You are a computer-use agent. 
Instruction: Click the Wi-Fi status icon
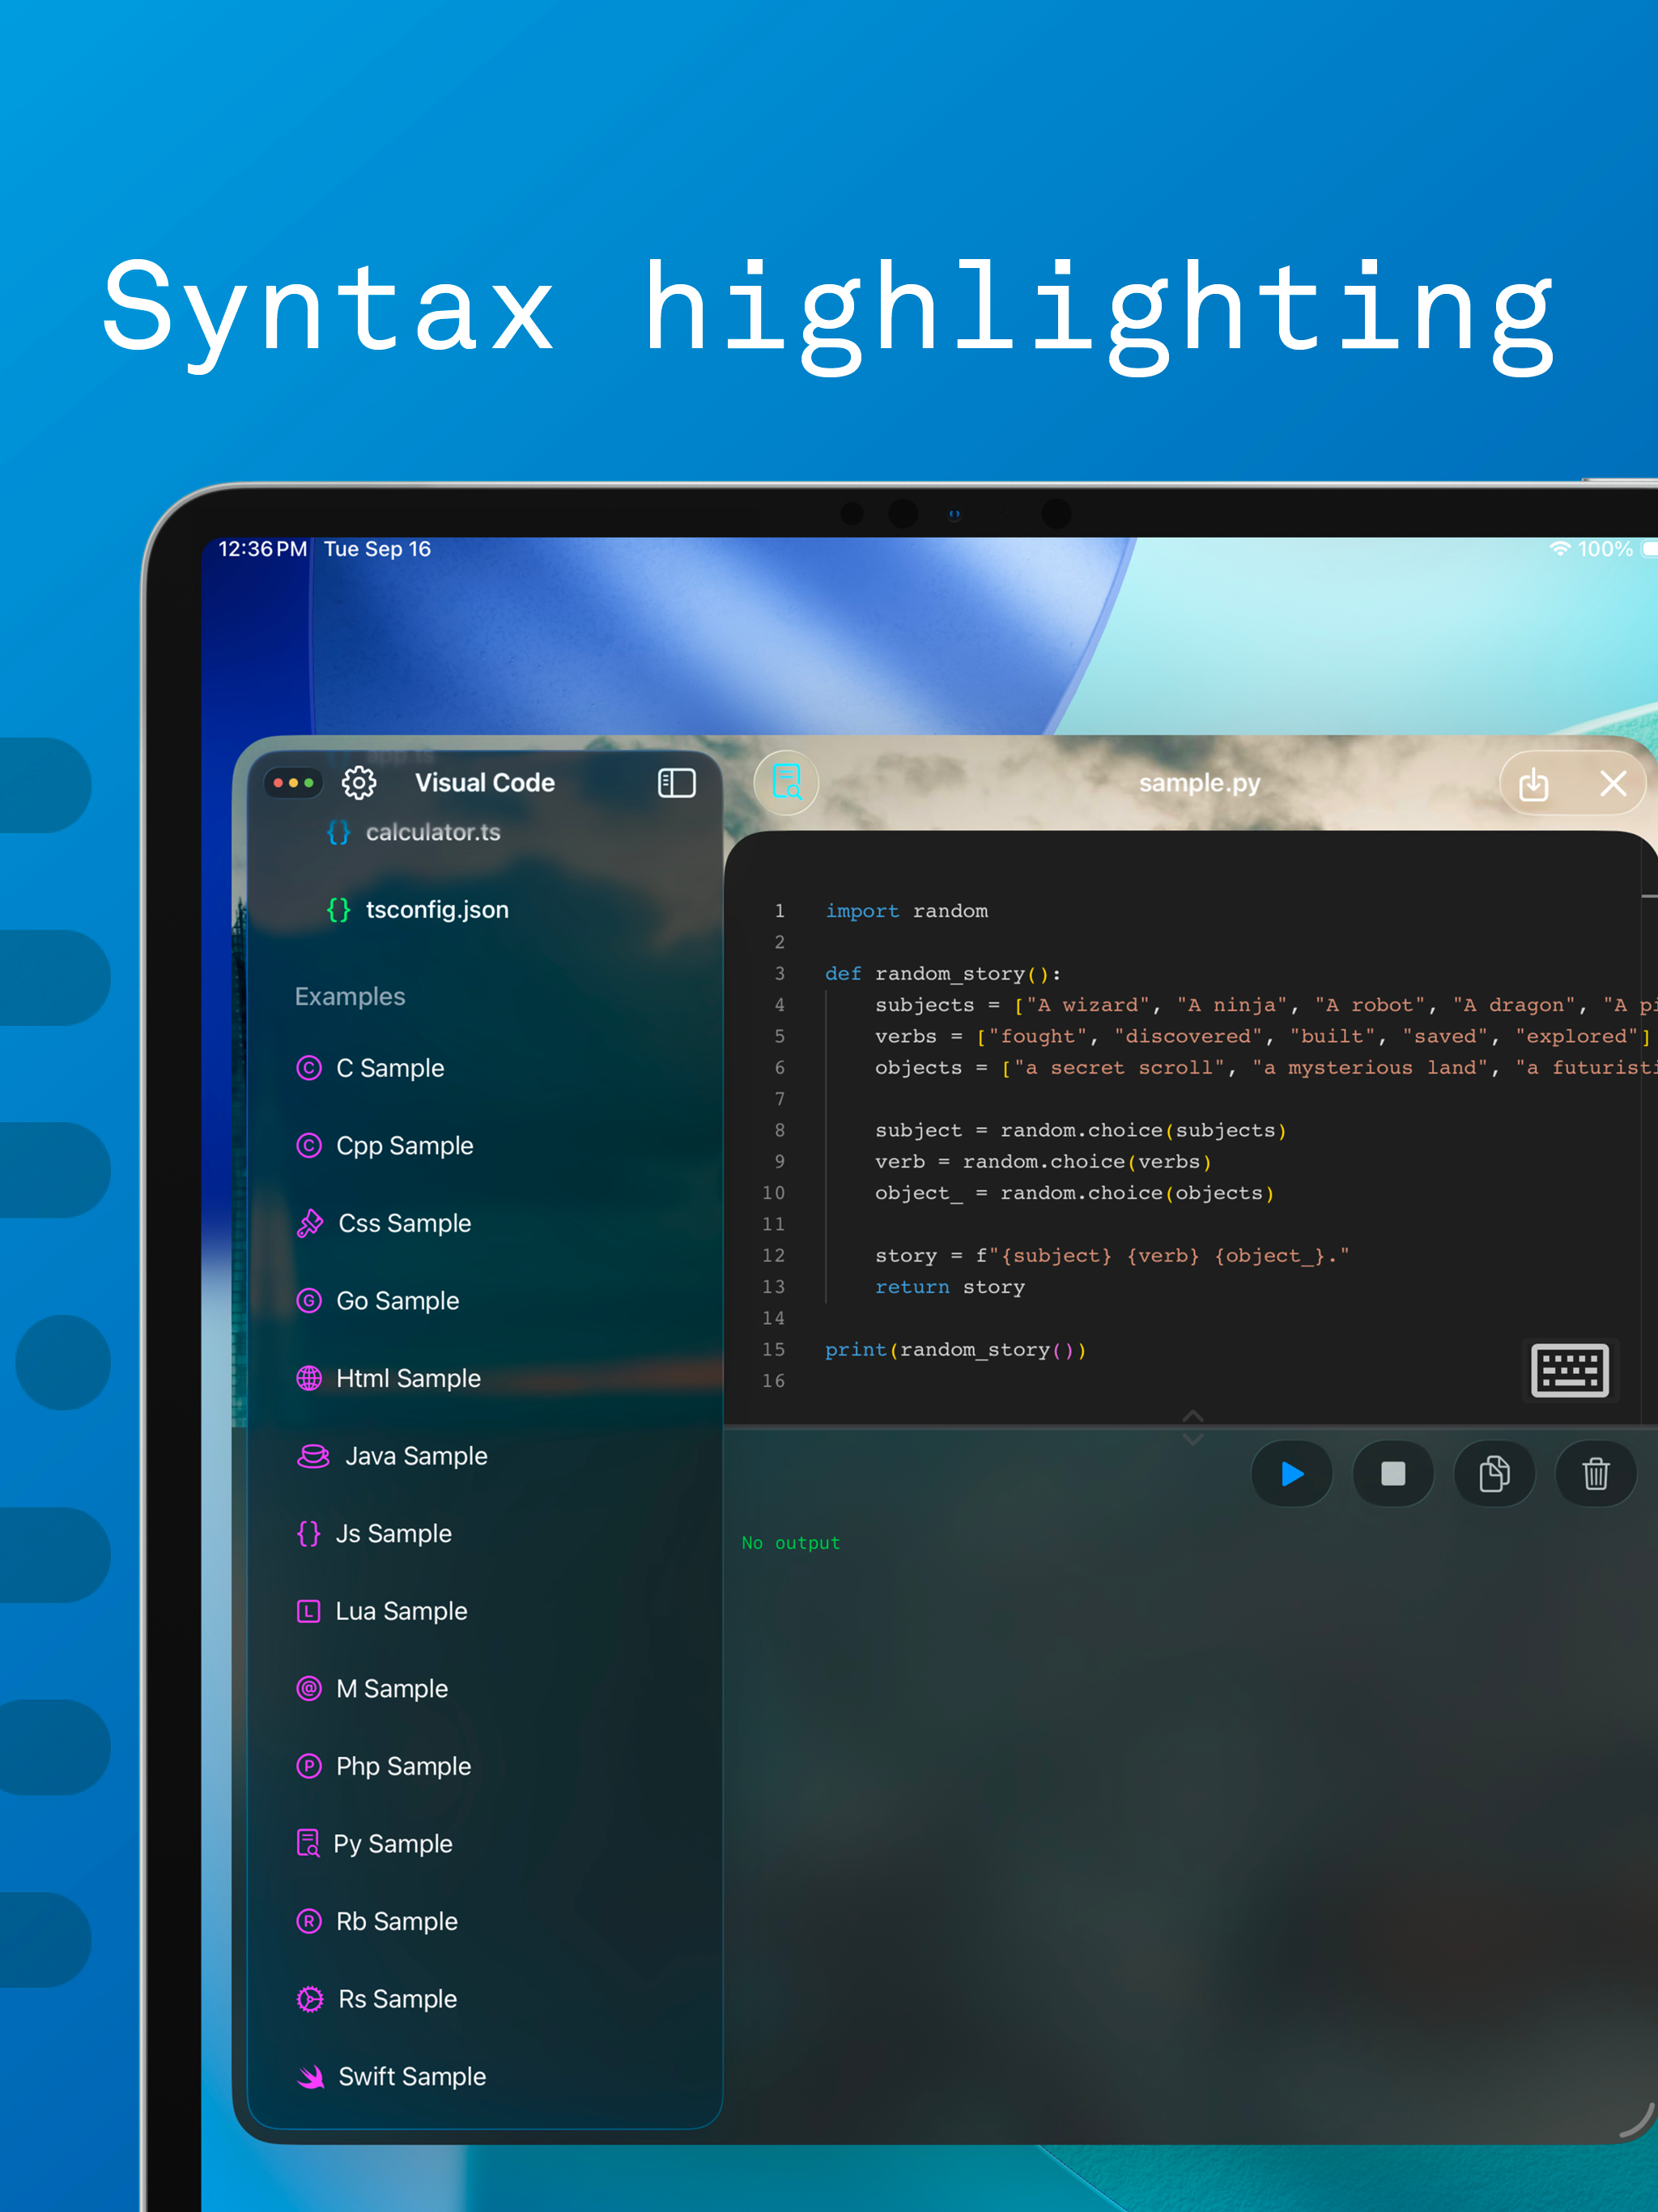[1559, 549]
